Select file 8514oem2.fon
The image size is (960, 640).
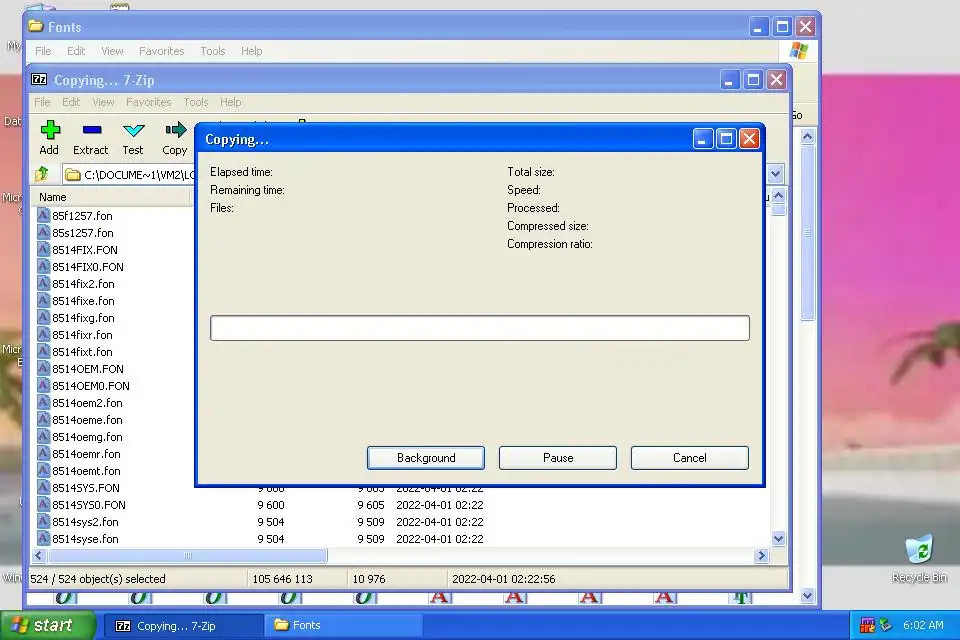(87, 403)
